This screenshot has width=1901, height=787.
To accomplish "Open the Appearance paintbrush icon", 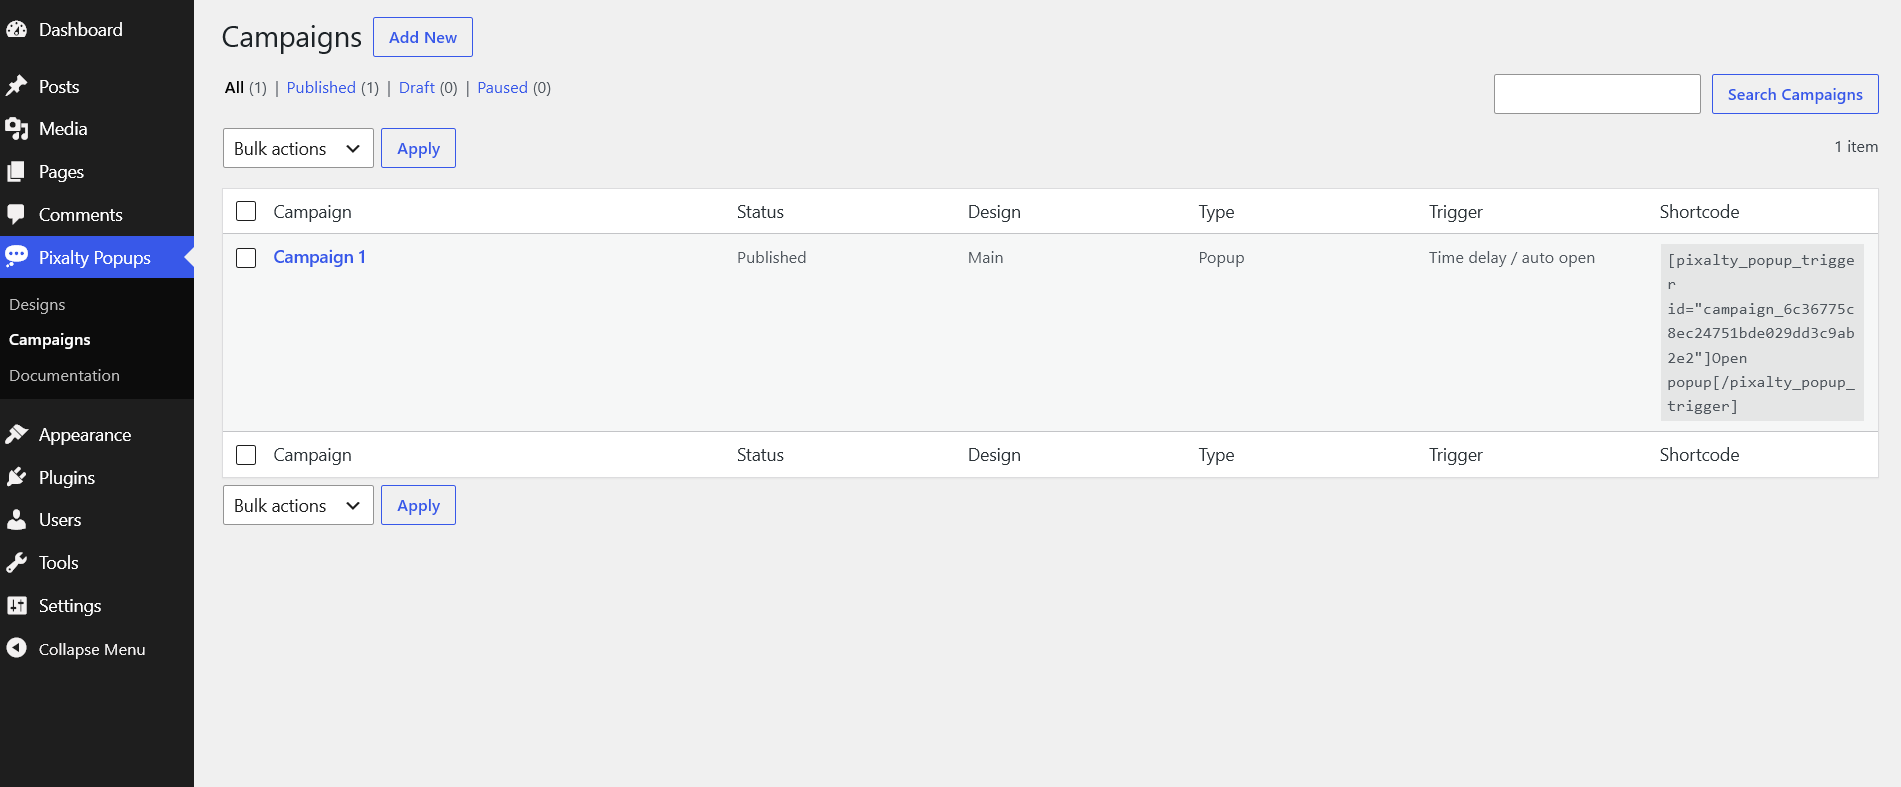I will point(17,434).
